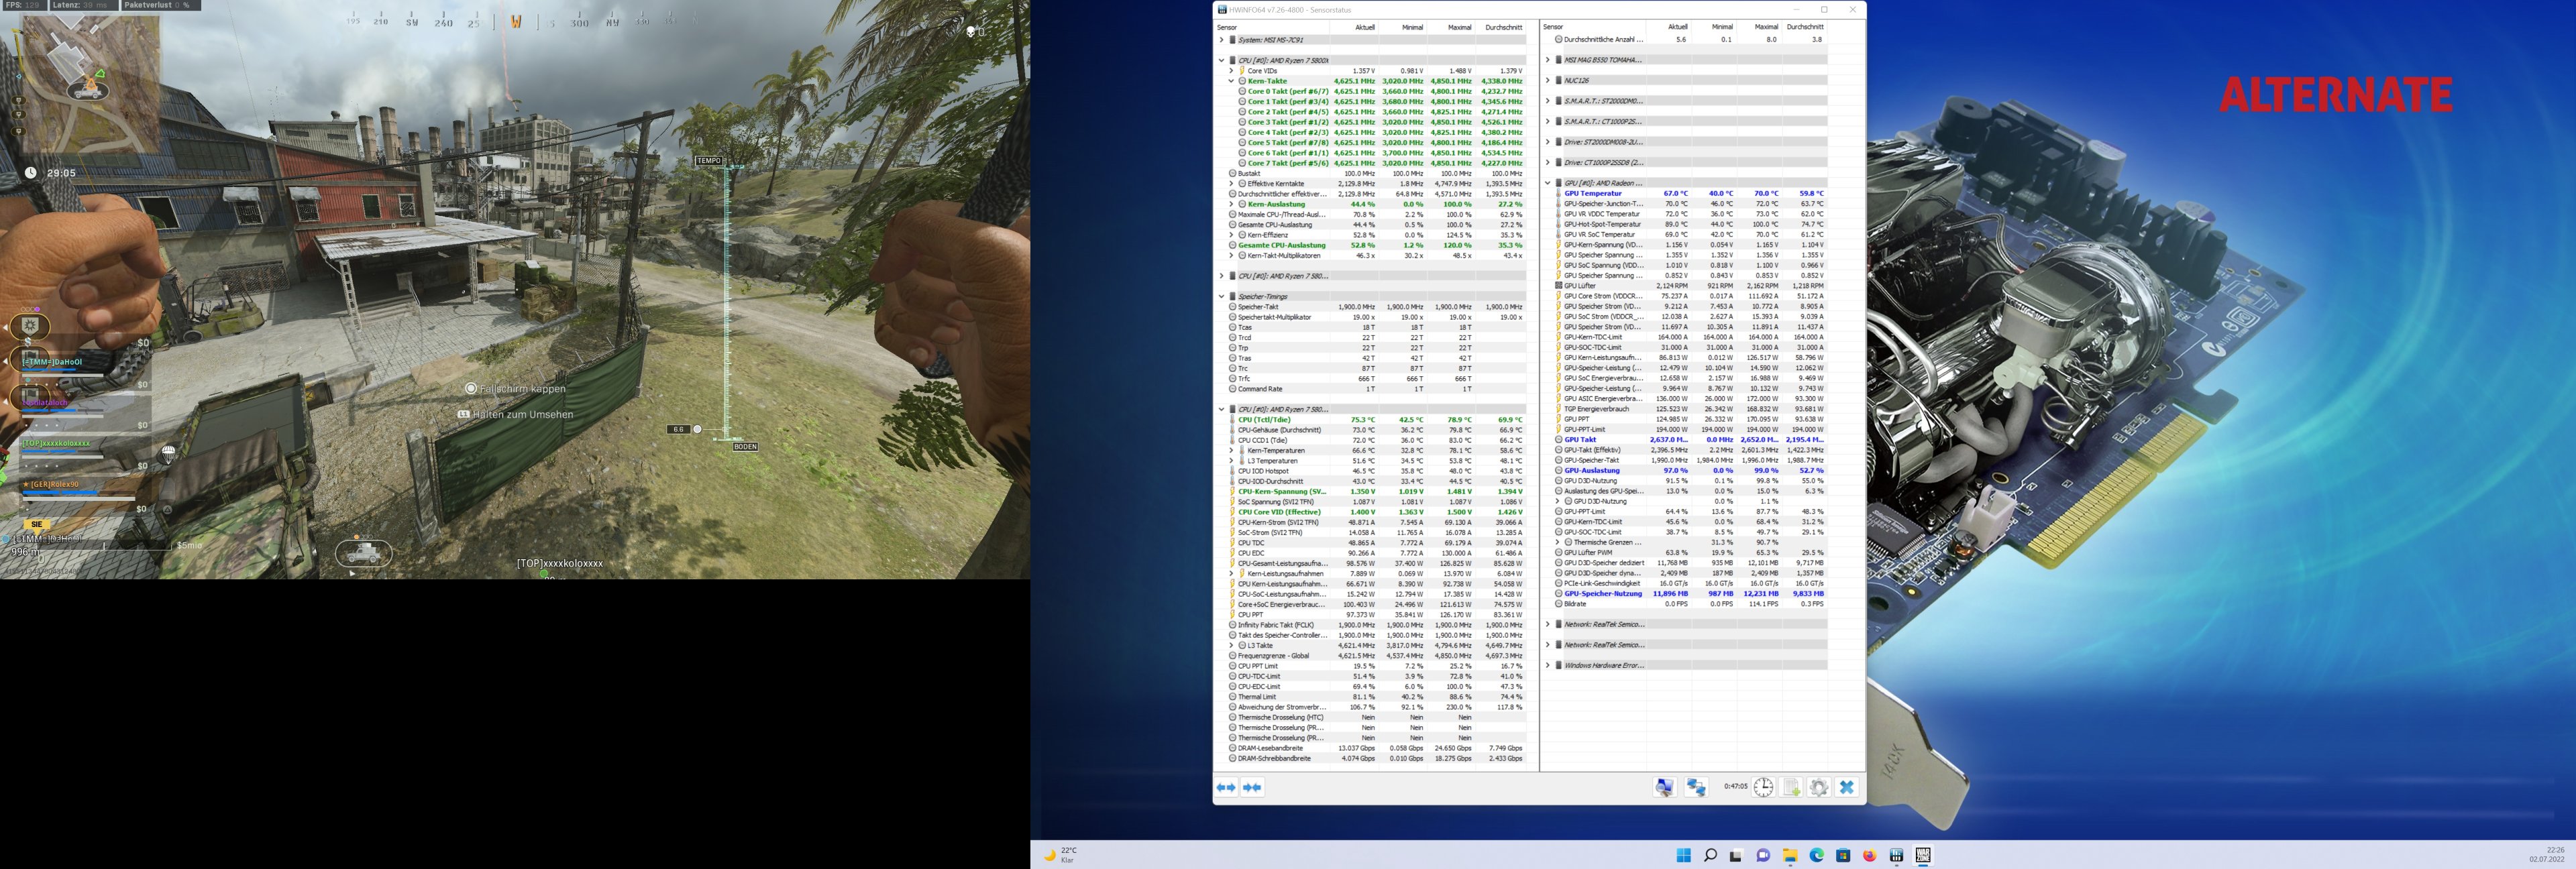This screenshot has width=2576, height=869.
Task: Click the collapse-columns arrows button in HWiNFO
Action: tap(1252, 788)
